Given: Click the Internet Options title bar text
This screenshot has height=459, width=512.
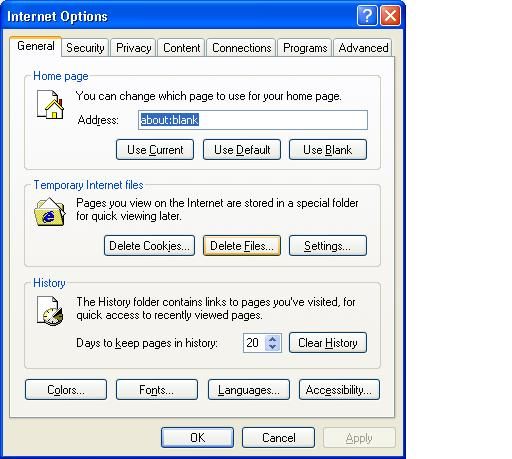Looking at the screenshot, I should (x=57, y=16).
